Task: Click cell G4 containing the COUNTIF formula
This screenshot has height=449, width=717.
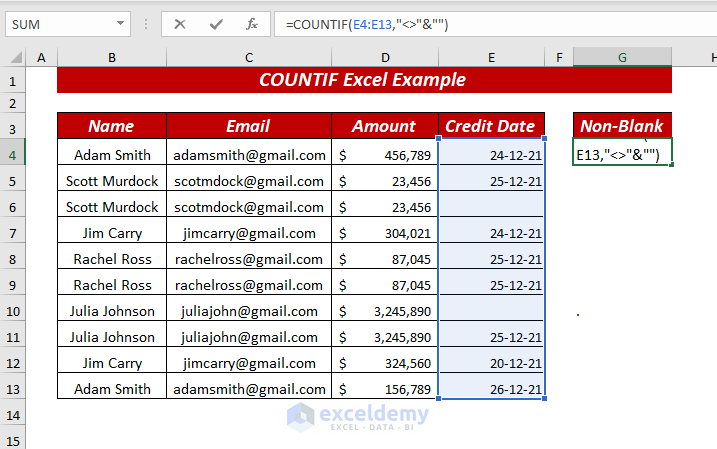Action: point(622,152)
